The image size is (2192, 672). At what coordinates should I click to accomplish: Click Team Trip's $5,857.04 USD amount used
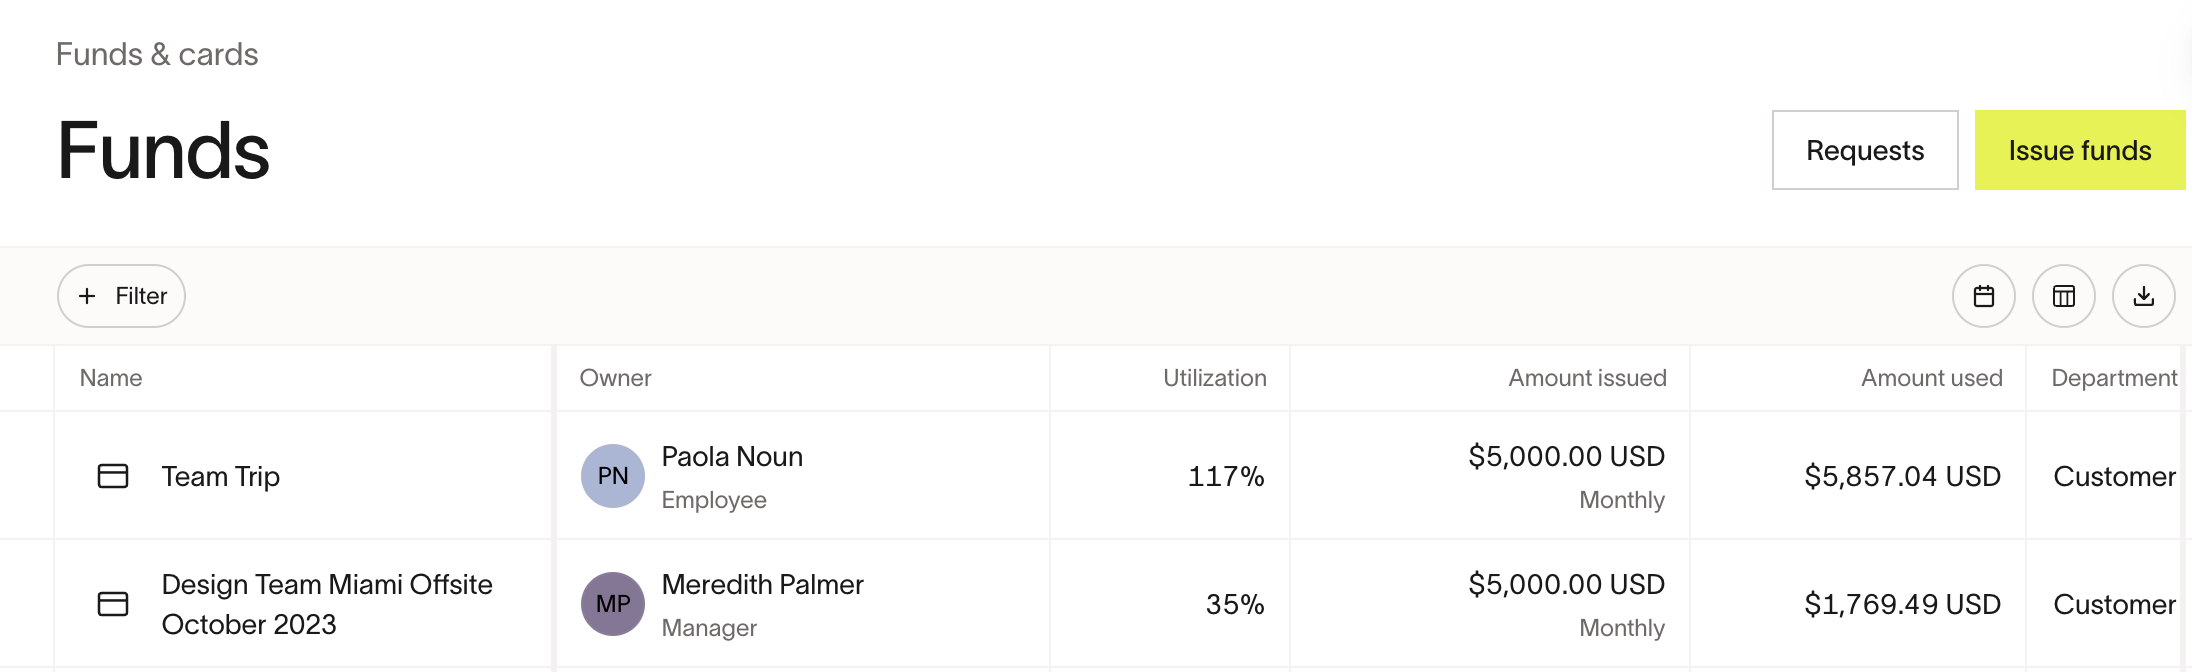click(x=1902, y=476)
